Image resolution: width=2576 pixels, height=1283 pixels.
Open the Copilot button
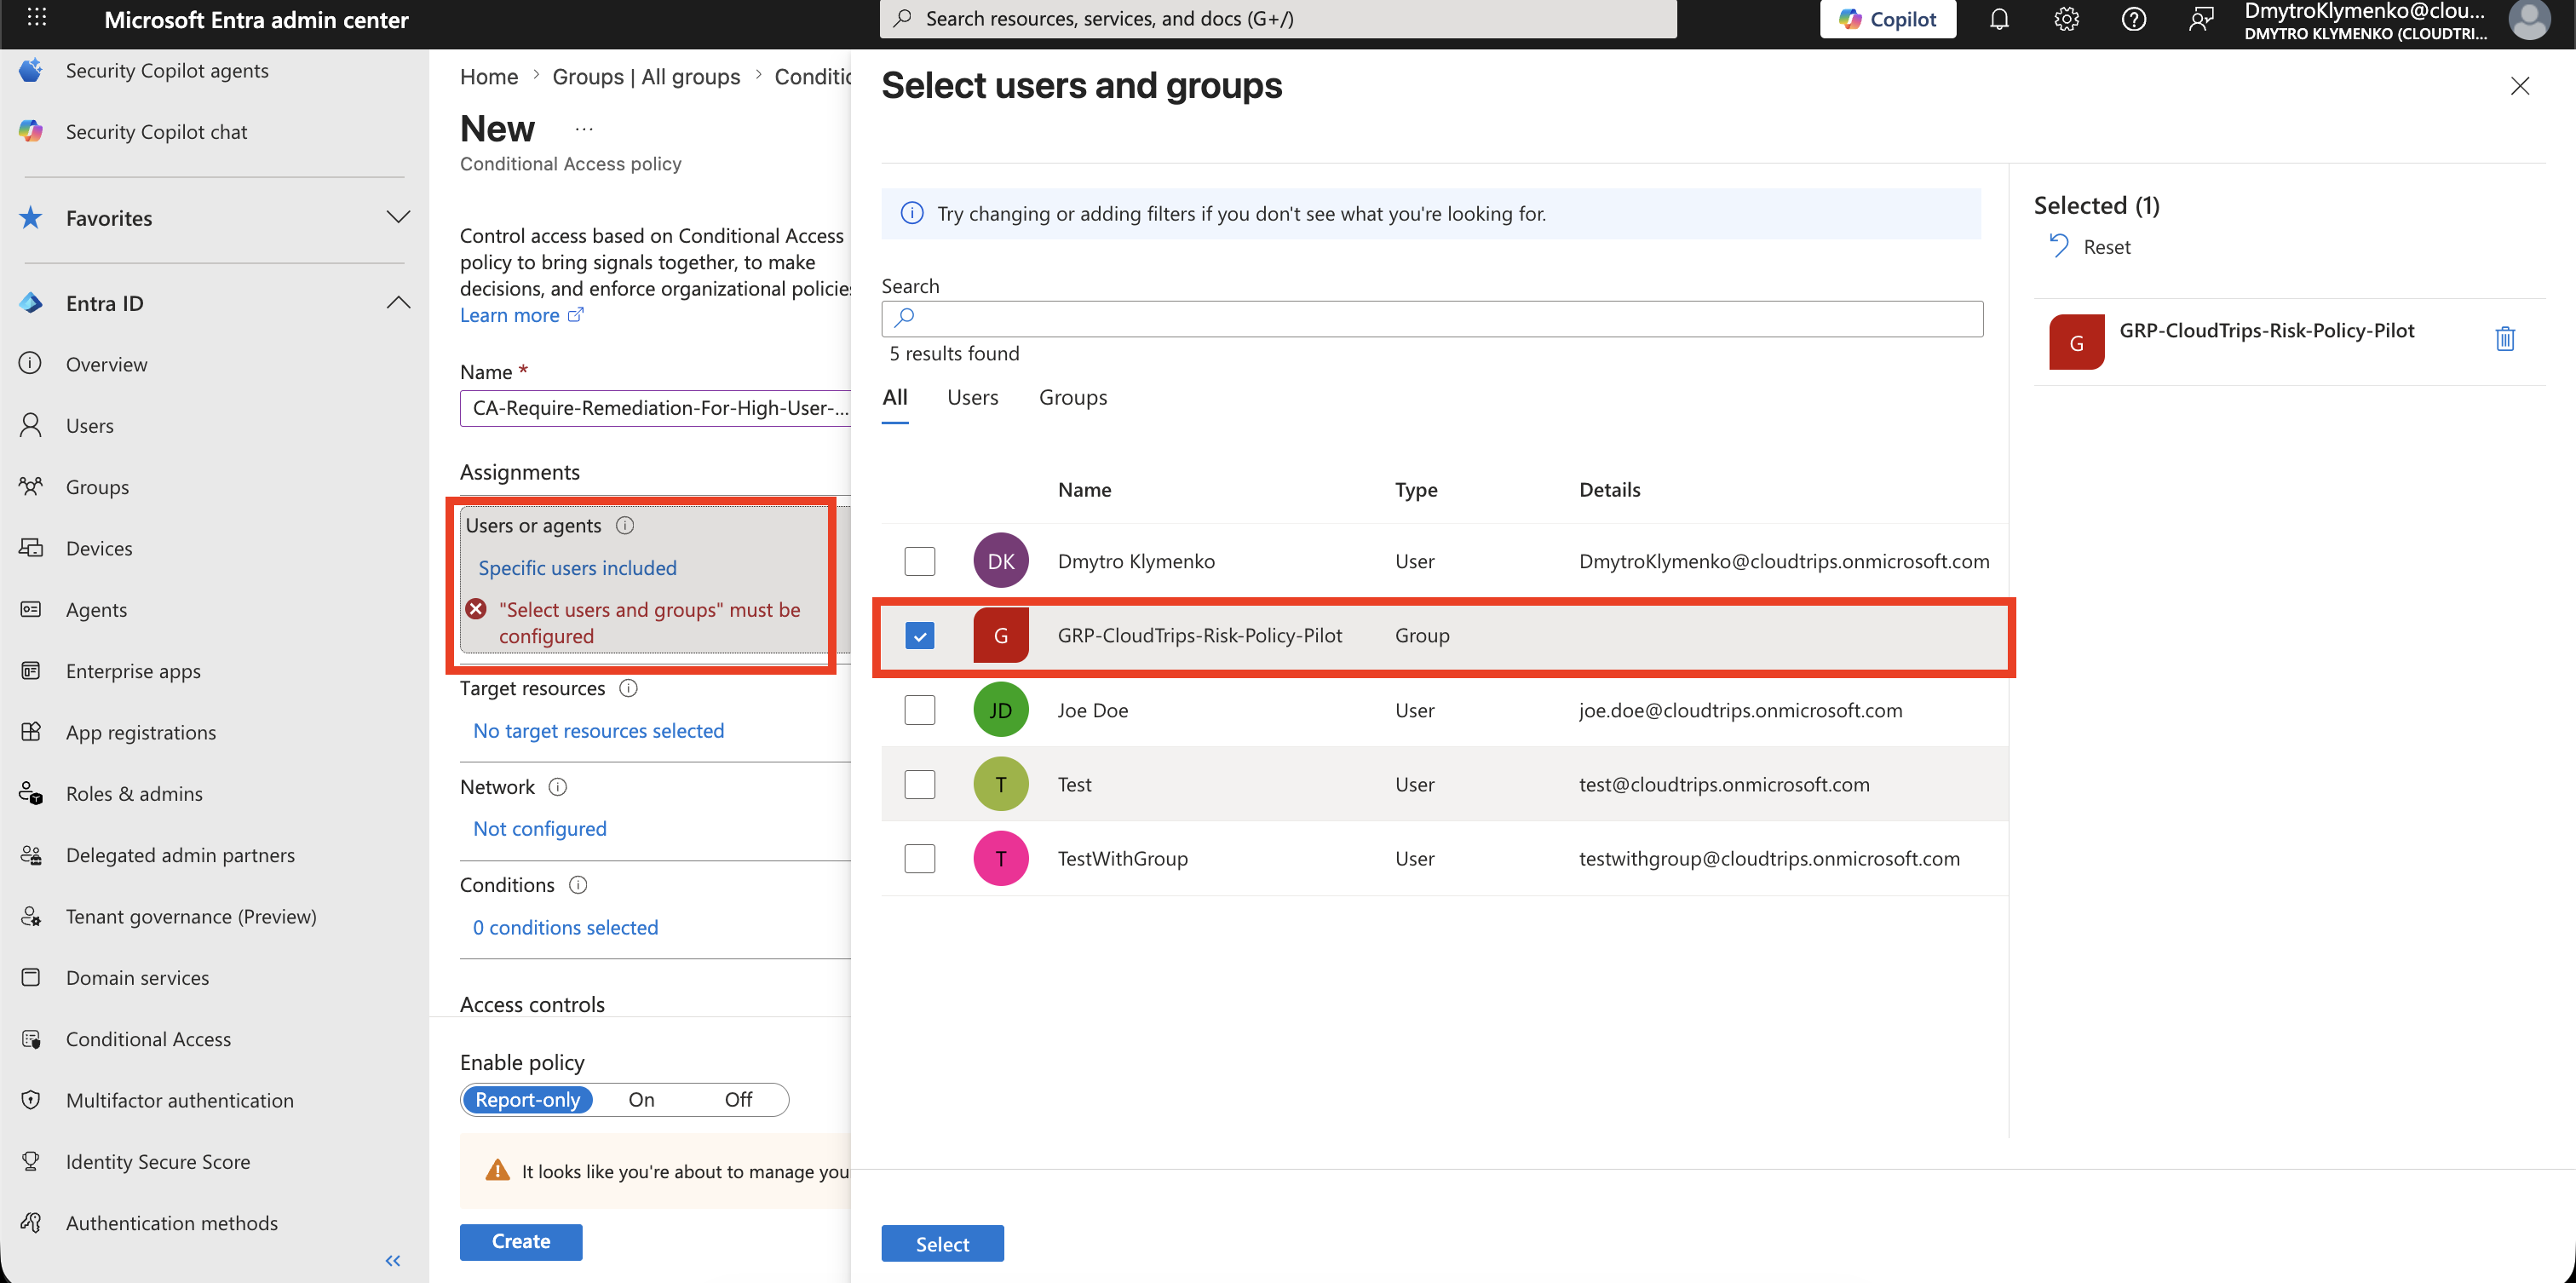point(1887,19)
